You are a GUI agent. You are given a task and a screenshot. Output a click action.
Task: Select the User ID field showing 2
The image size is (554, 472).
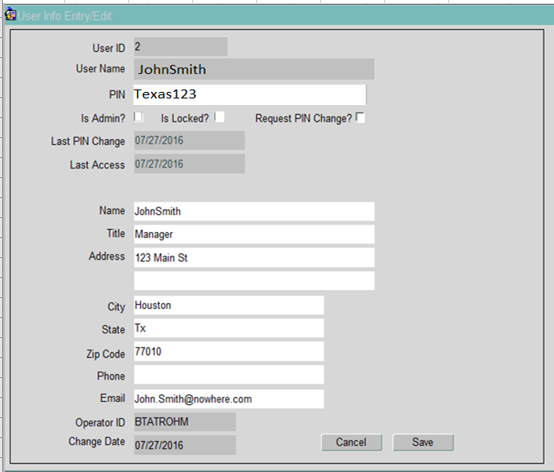181,47
